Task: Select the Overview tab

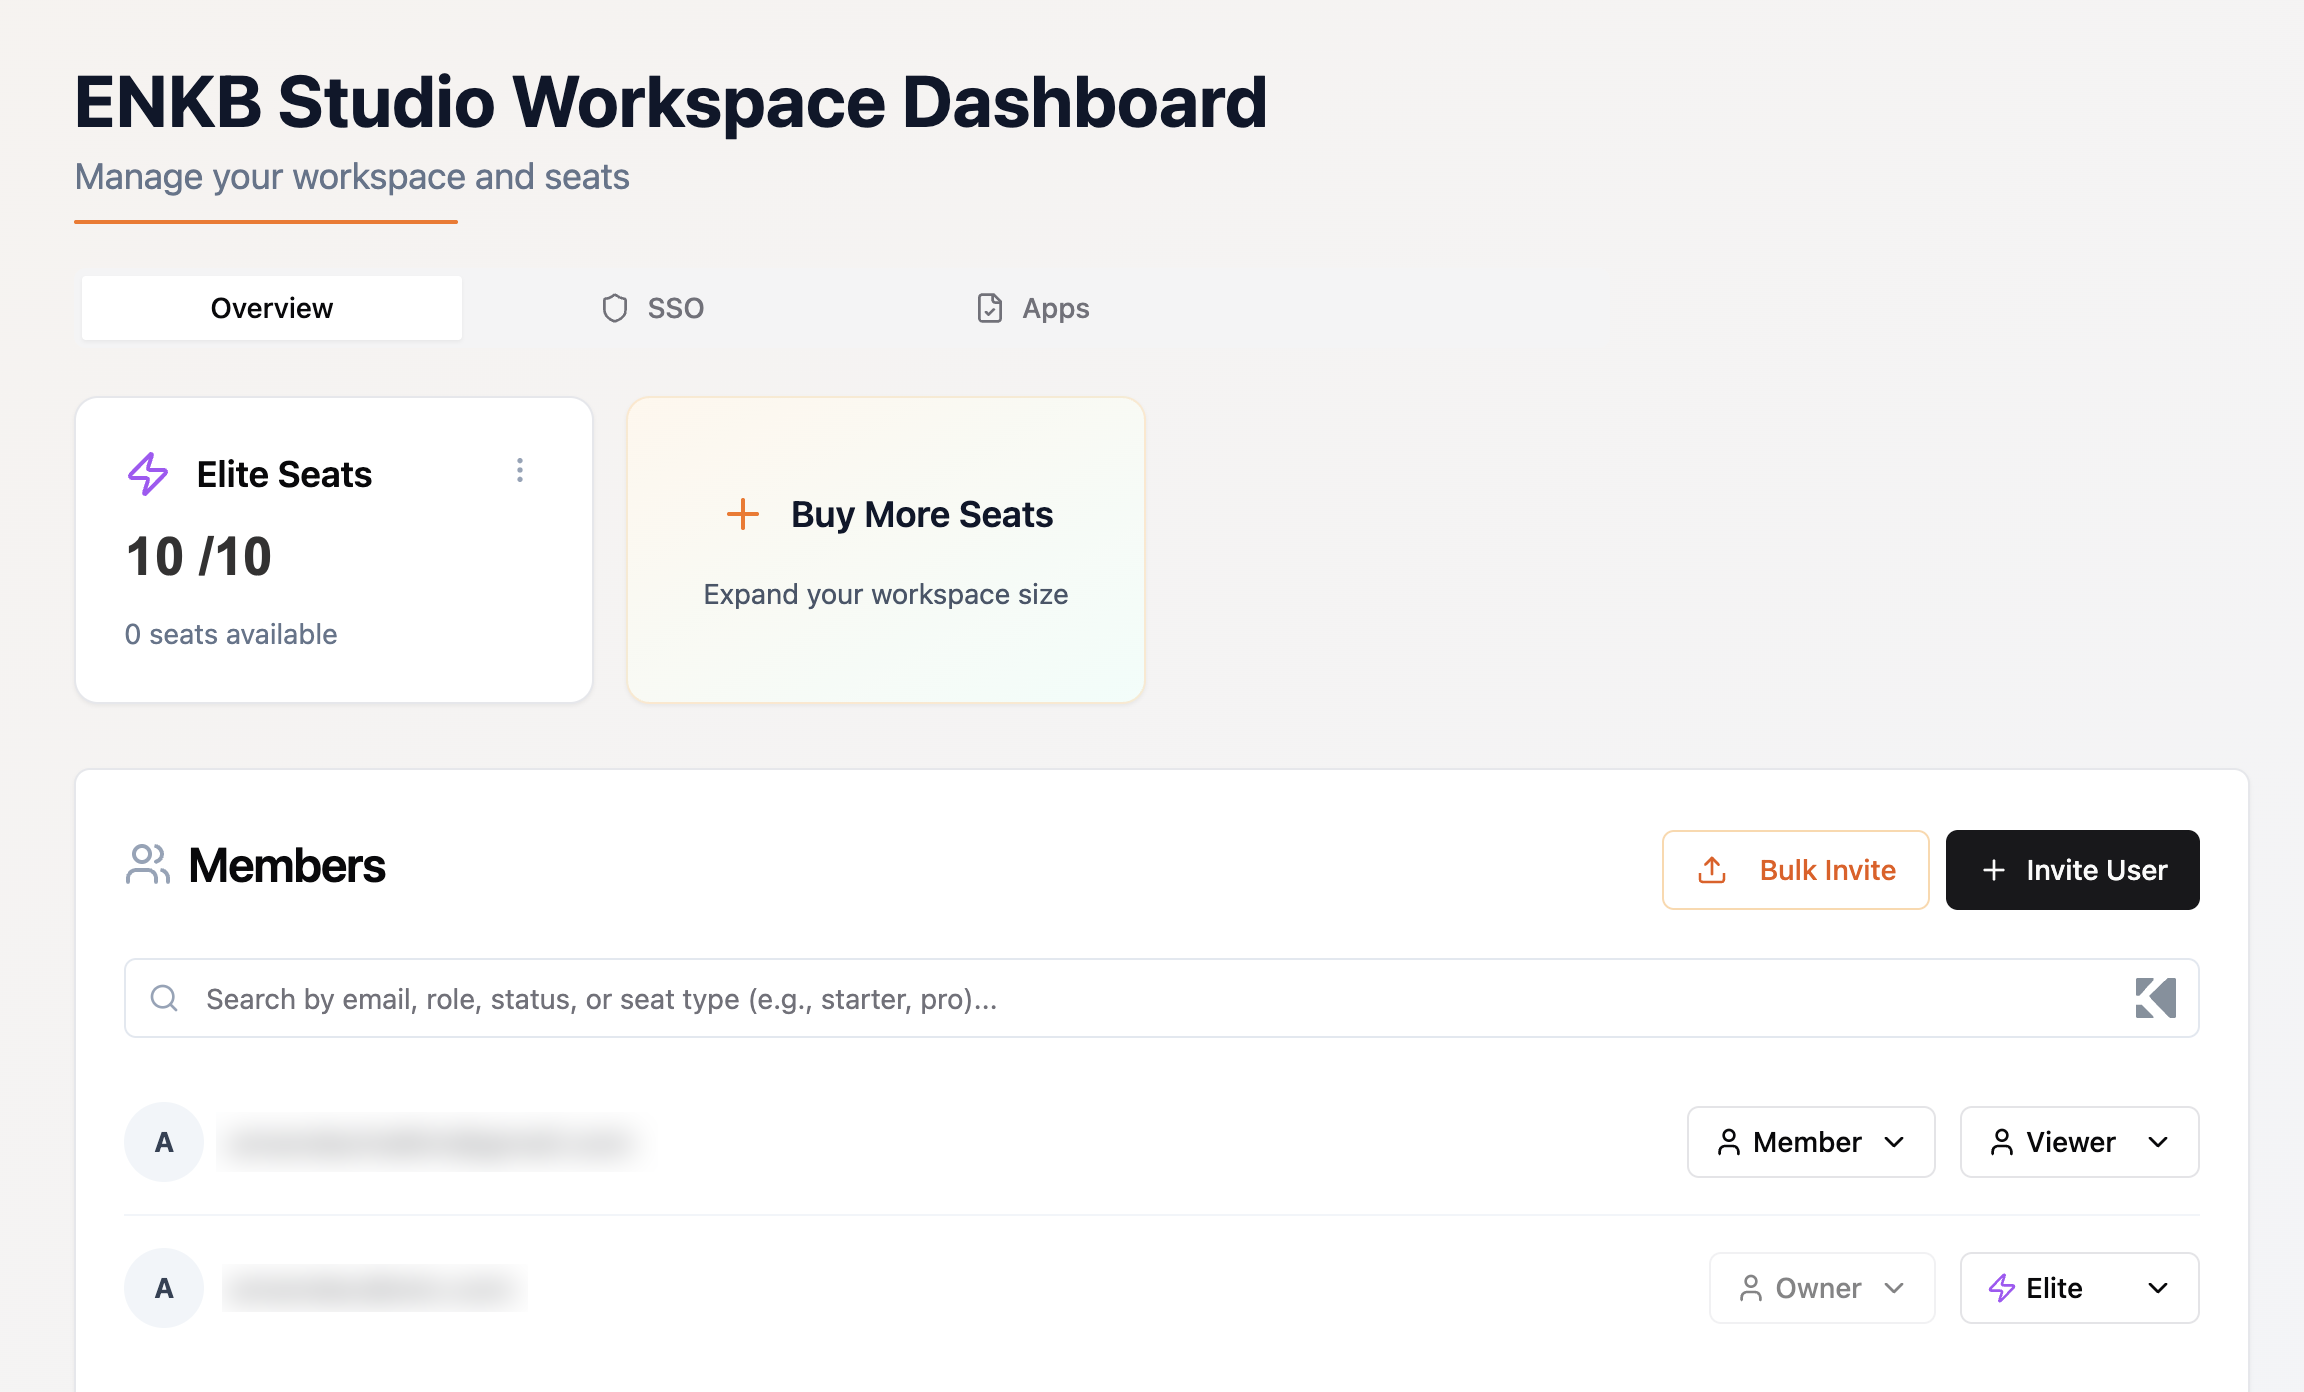Action: pyautogui.click(x=272, y=308)
